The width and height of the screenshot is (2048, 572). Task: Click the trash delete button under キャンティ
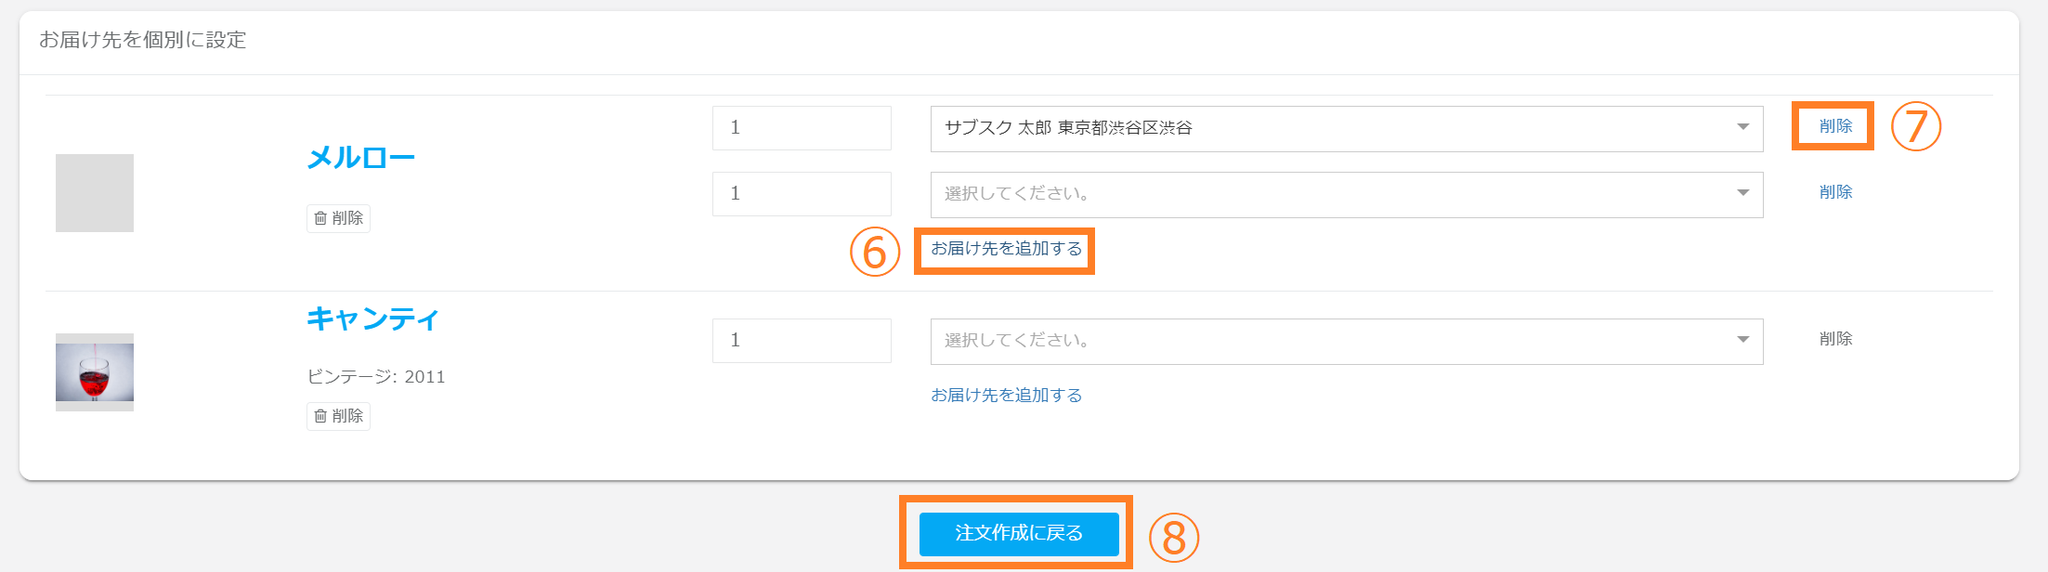(338, 416)
